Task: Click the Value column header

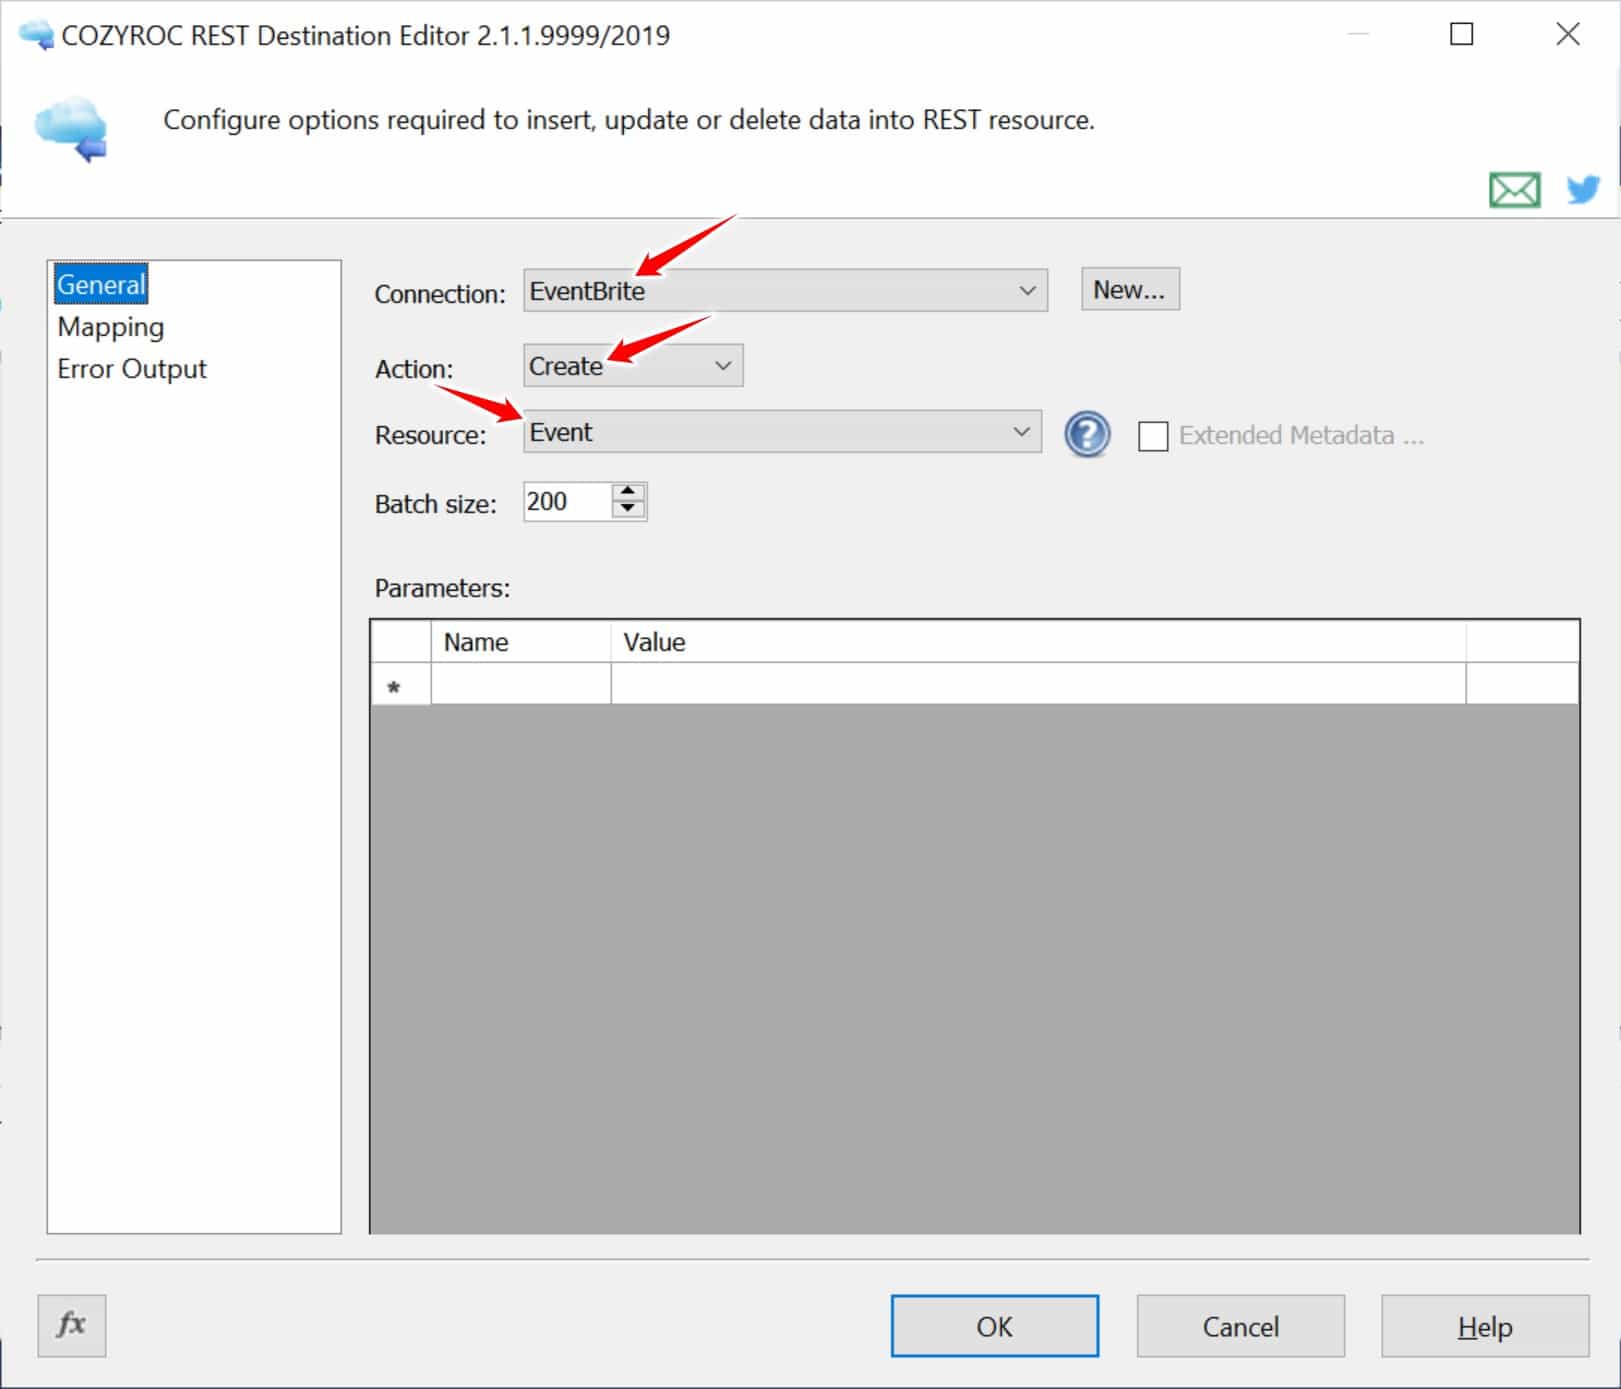Action: 1038,642
